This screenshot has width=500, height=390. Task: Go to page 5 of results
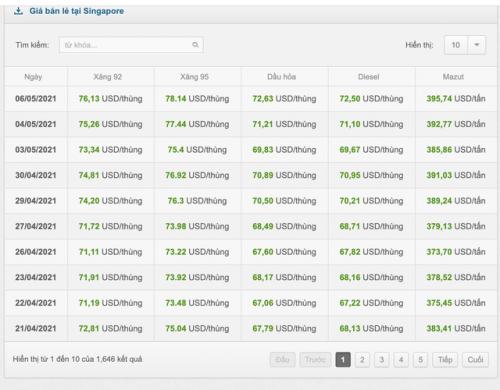click(x=420, y=360)
